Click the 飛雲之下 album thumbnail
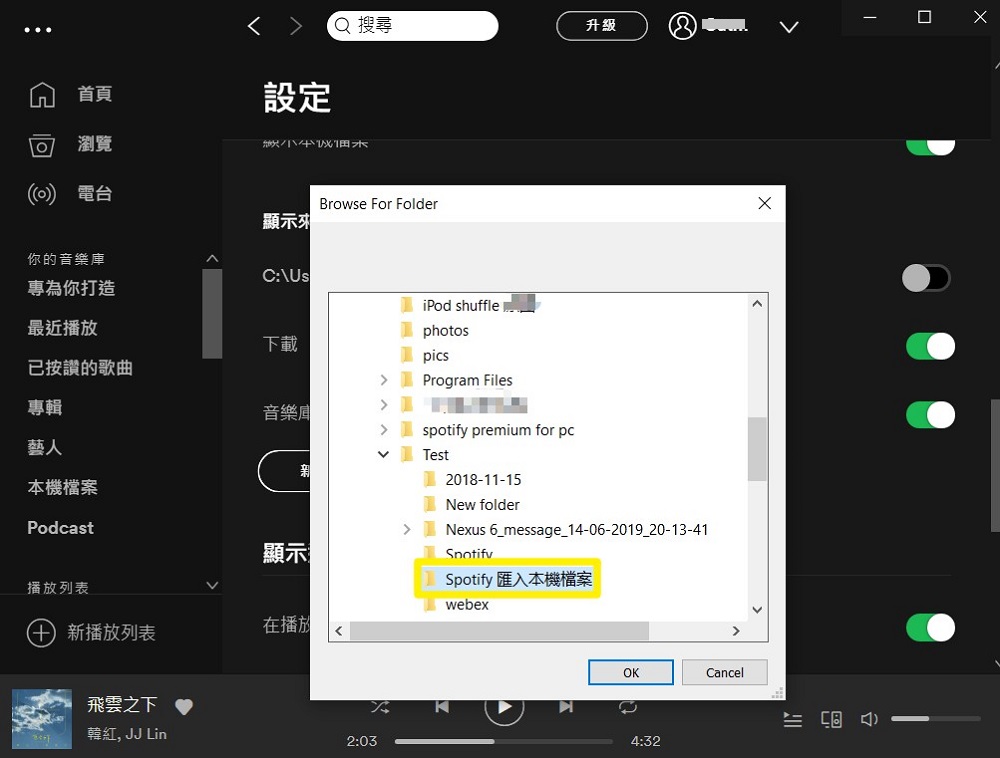Viewport: 1000px width, 758px height. [42, 718]
